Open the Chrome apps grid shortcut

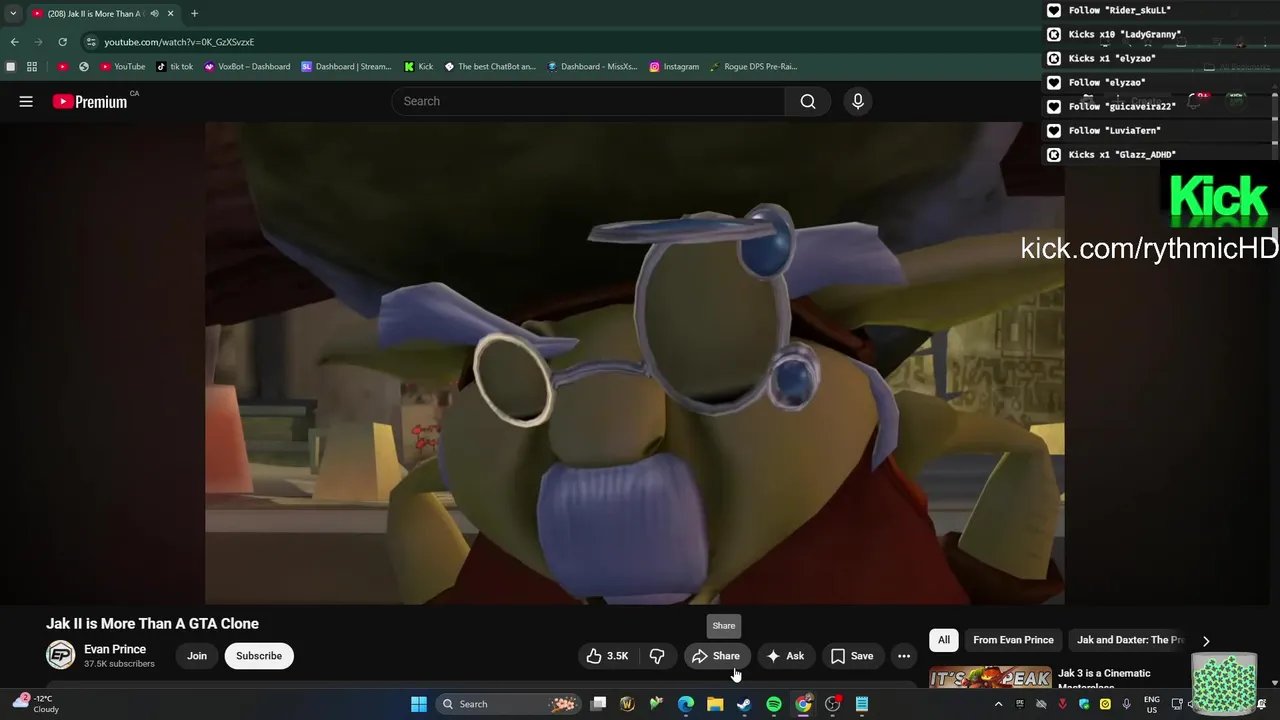[x=32, y=67]
